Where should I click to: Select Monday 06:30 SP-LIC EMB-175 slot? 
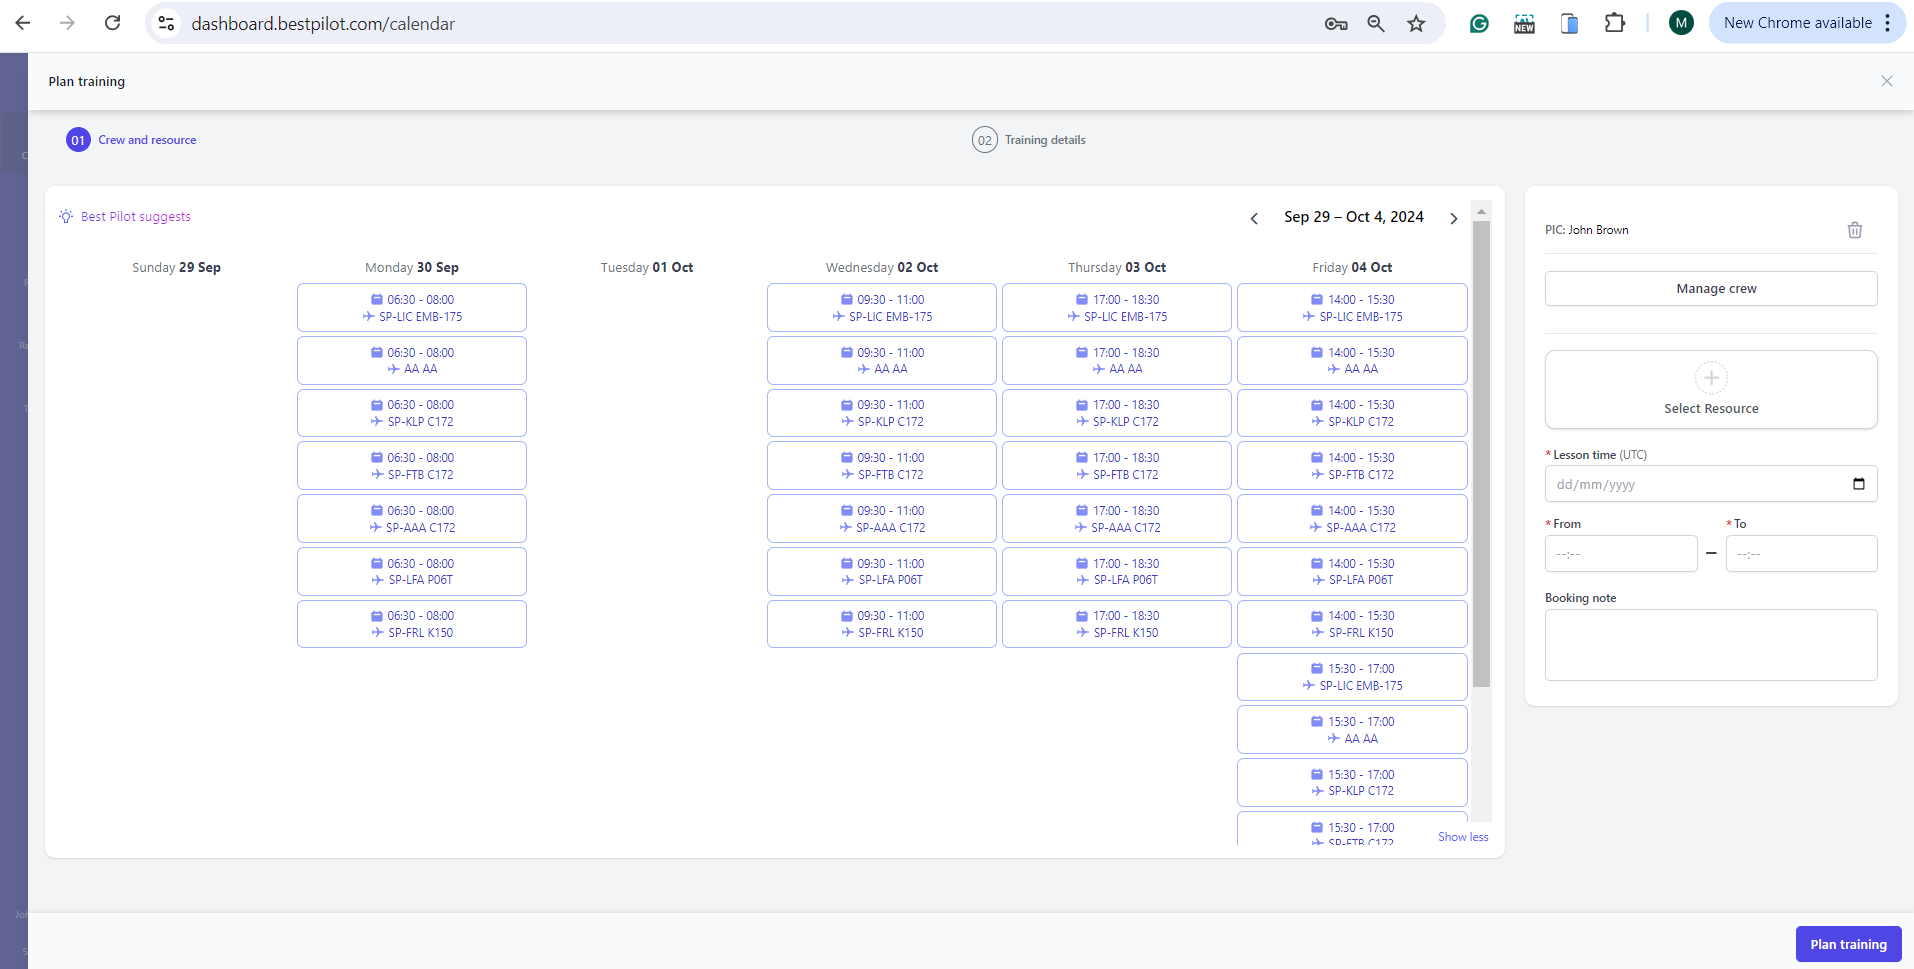pos(412,308)
